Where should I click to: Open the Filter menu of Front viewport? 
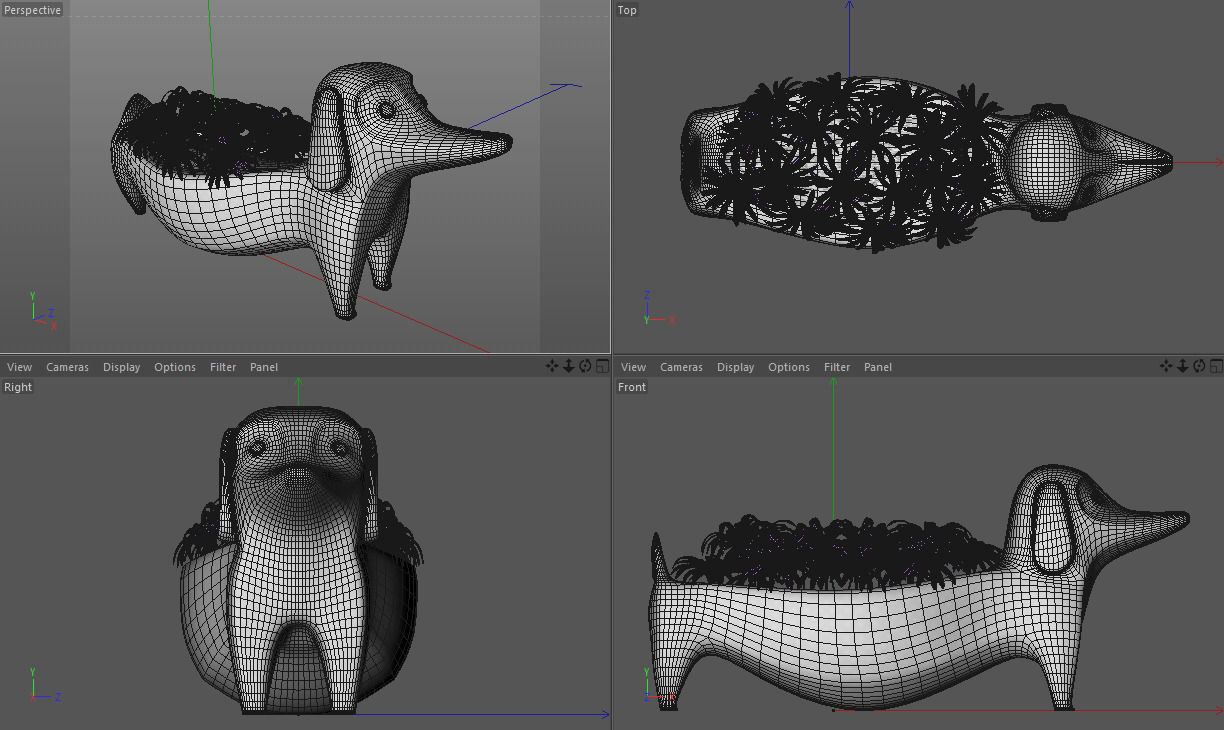837,367
